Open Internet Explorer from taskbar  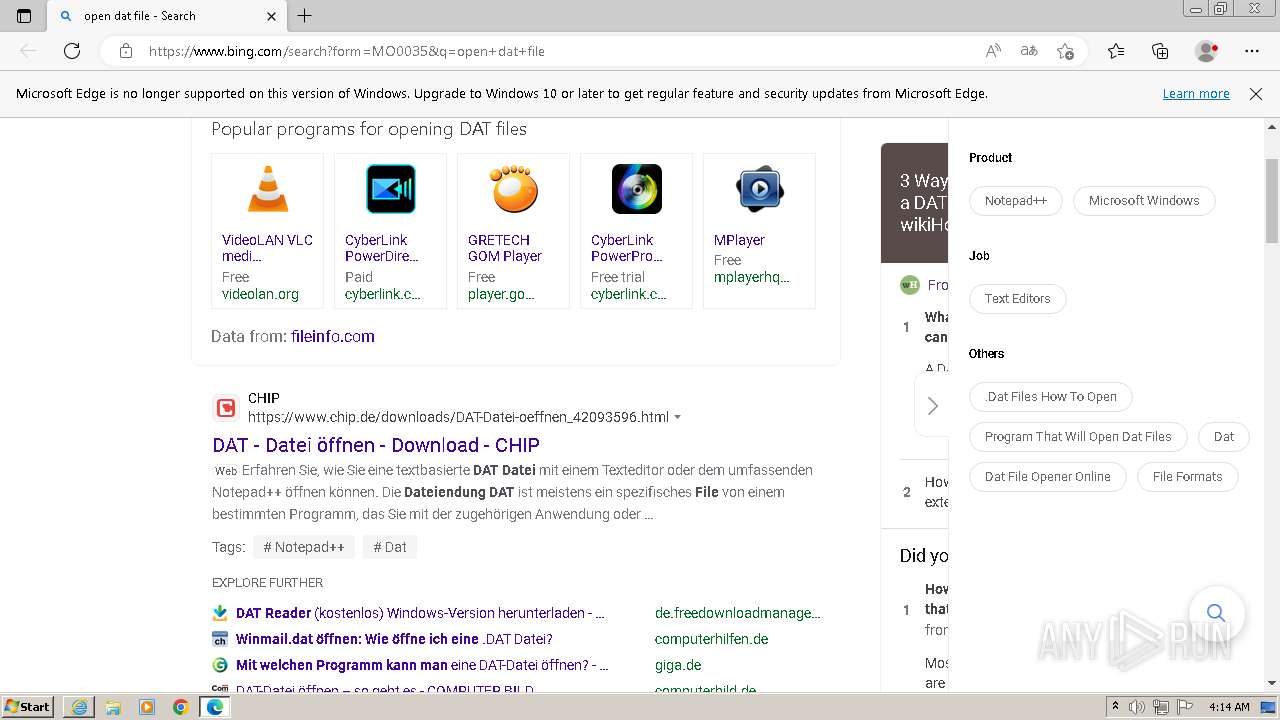tap(79, 707)
